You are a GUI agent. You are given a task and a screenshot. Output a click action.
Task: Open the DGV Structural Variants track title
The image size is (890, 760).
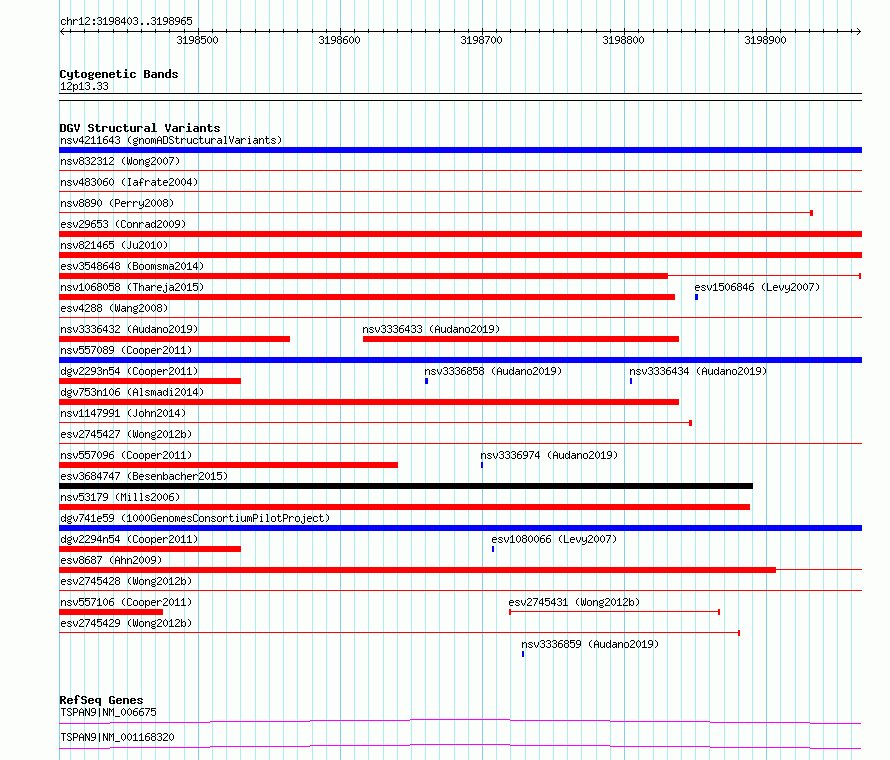pos(140,128)
